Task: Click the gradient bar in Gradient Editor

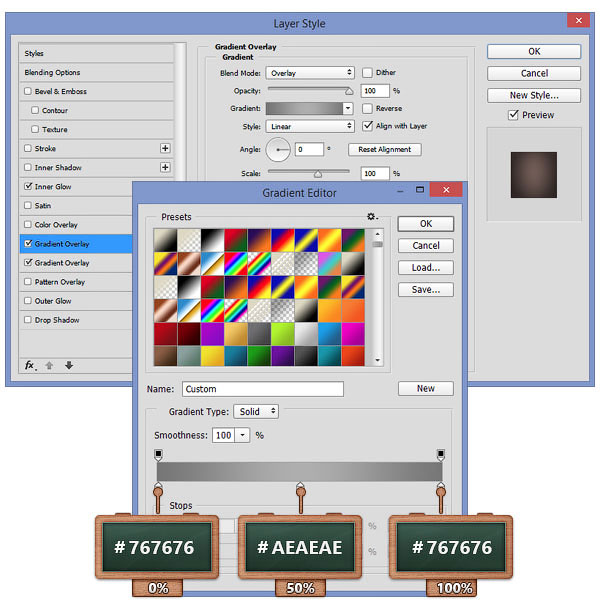Action: (300, 471)
